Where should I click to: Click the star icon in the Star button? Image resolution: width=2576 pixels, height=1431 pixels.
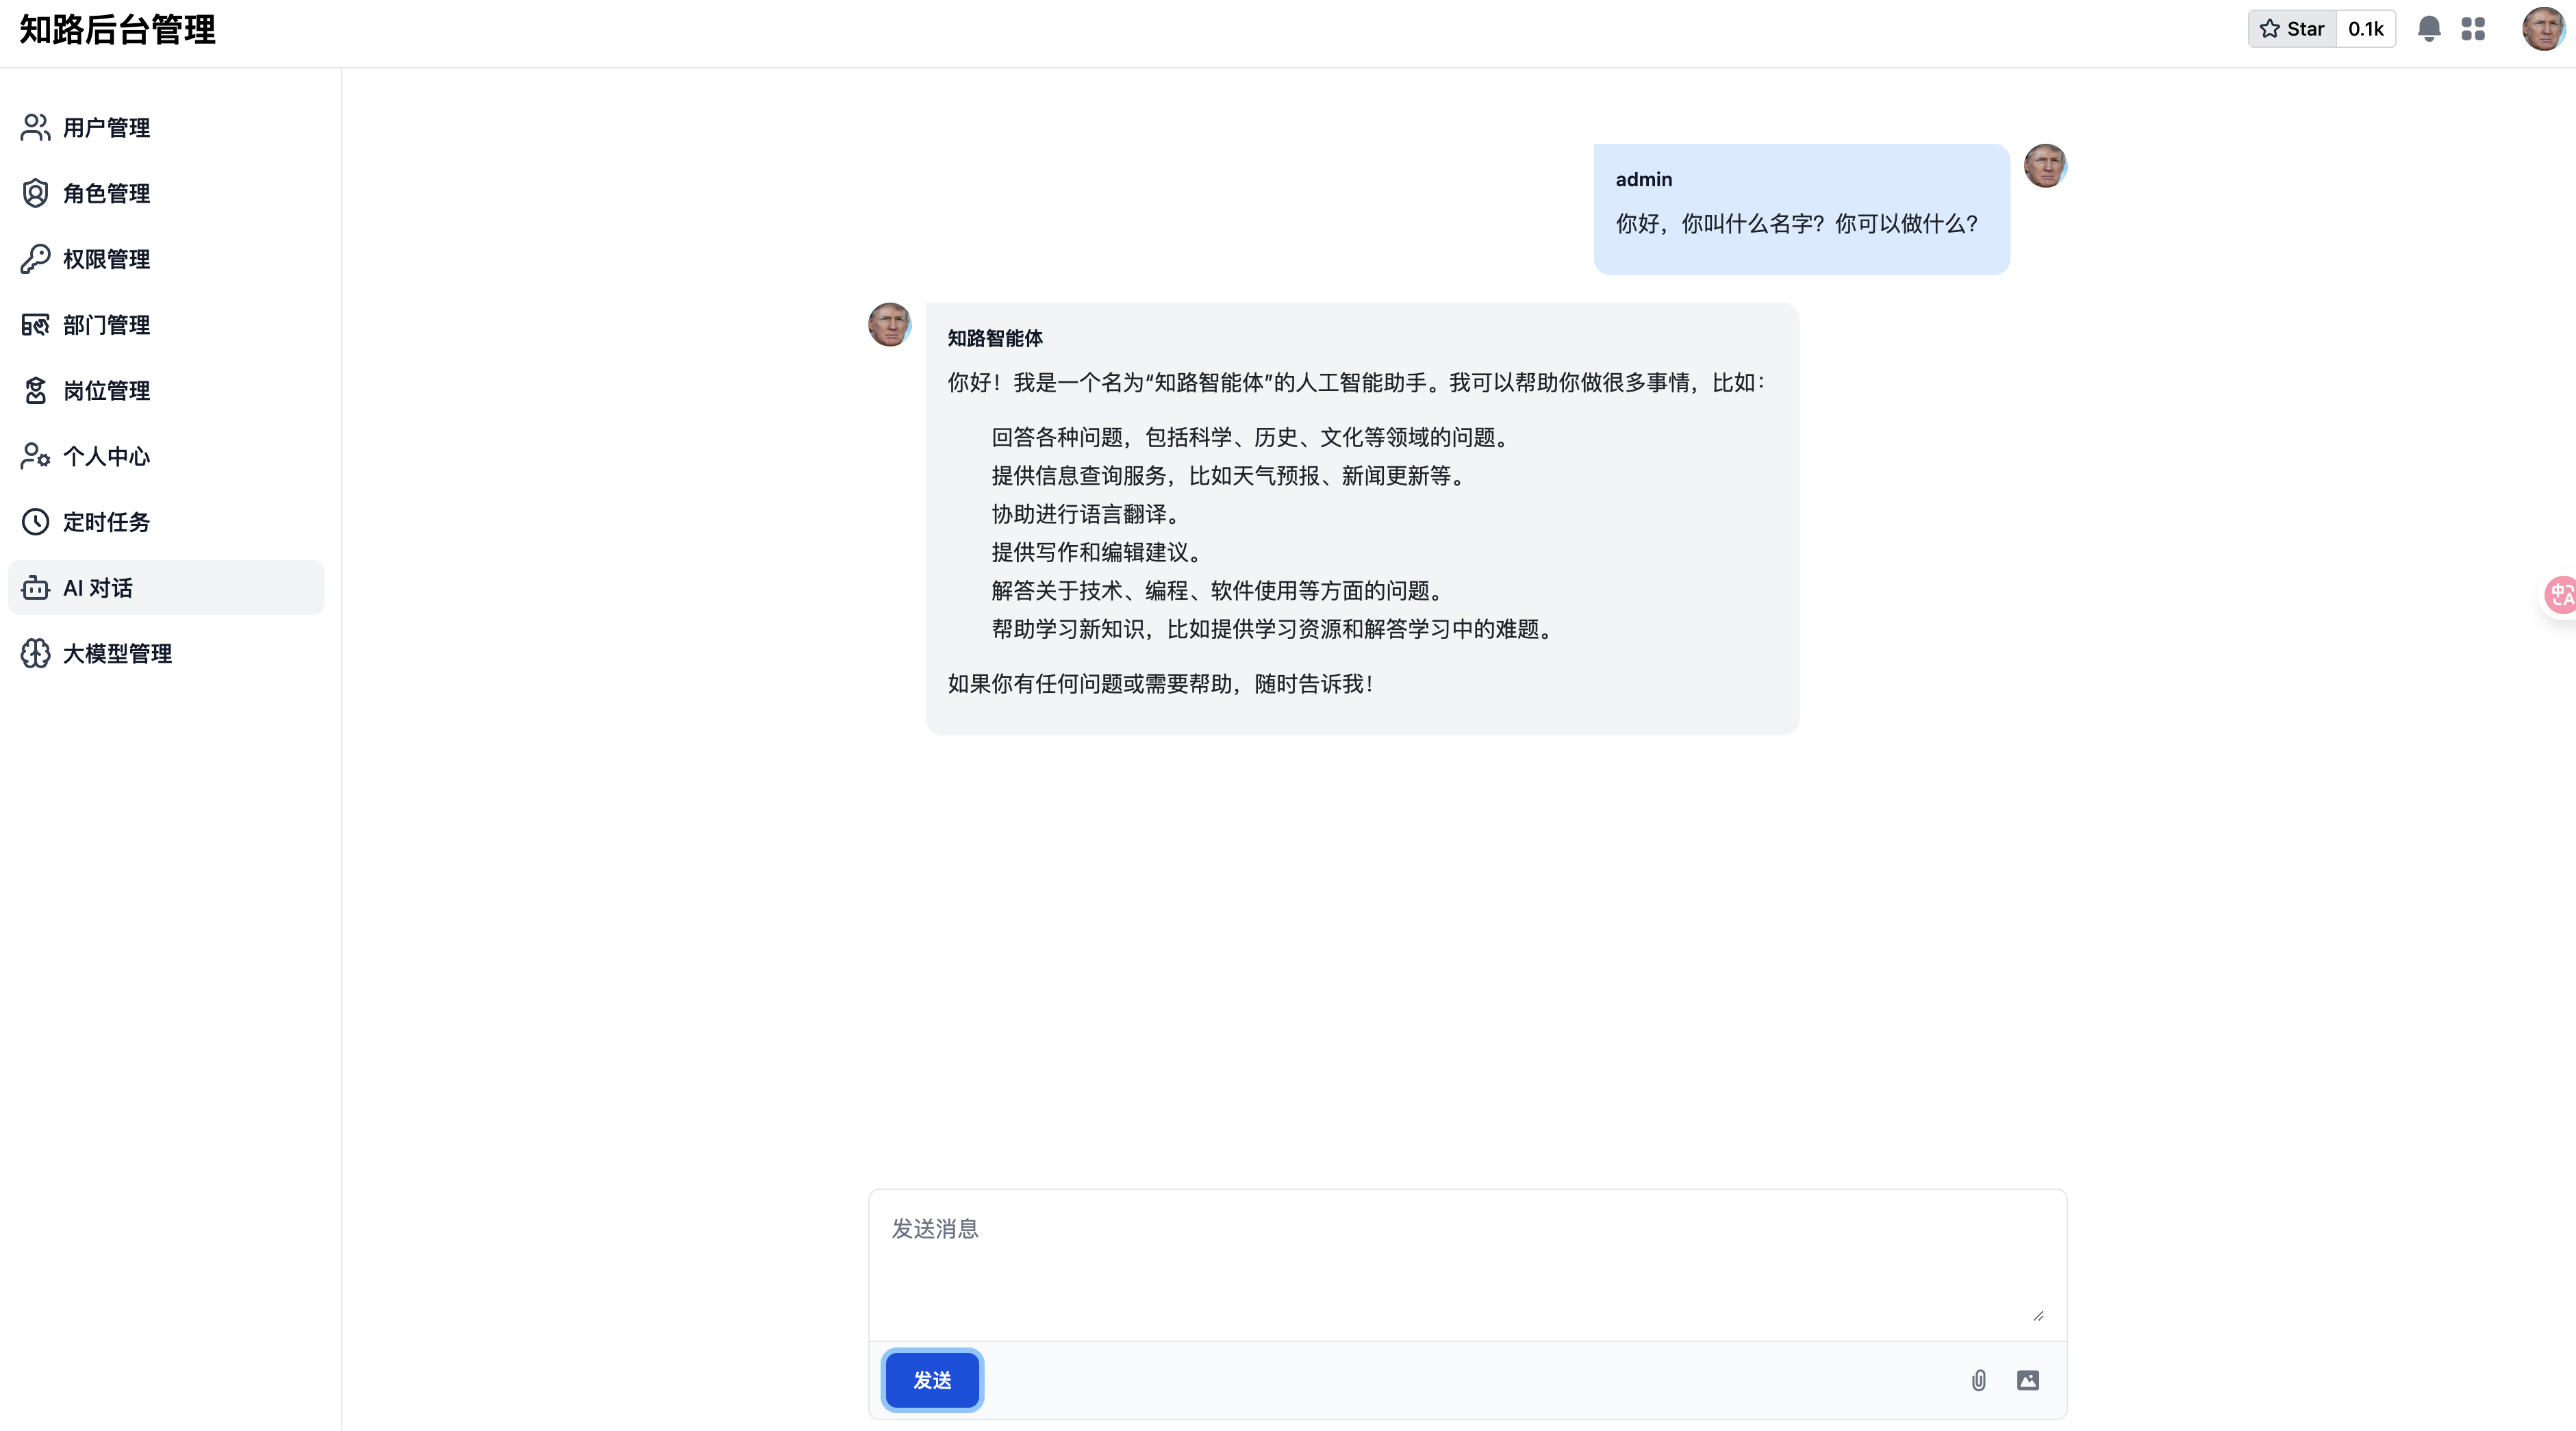tap(2269, 29)
